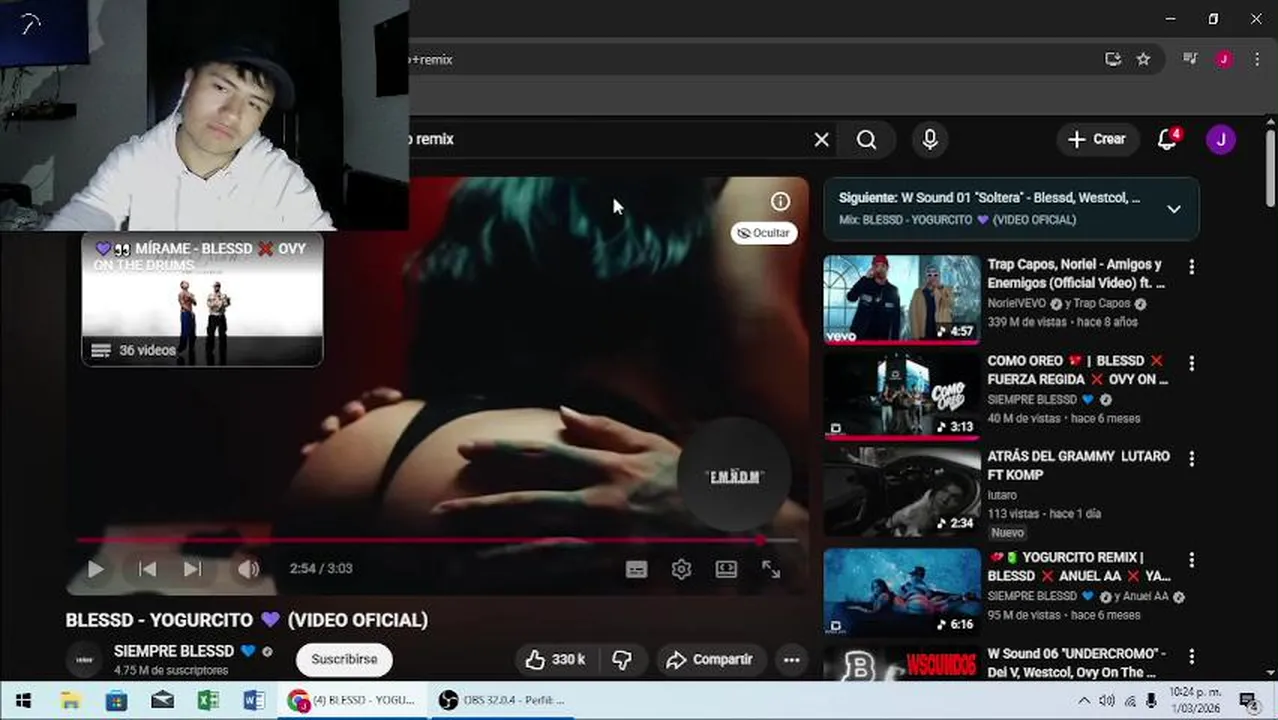Screen dimensions: 1278x720
Task: Open Word from taskbar
Action: pos(254,701)
